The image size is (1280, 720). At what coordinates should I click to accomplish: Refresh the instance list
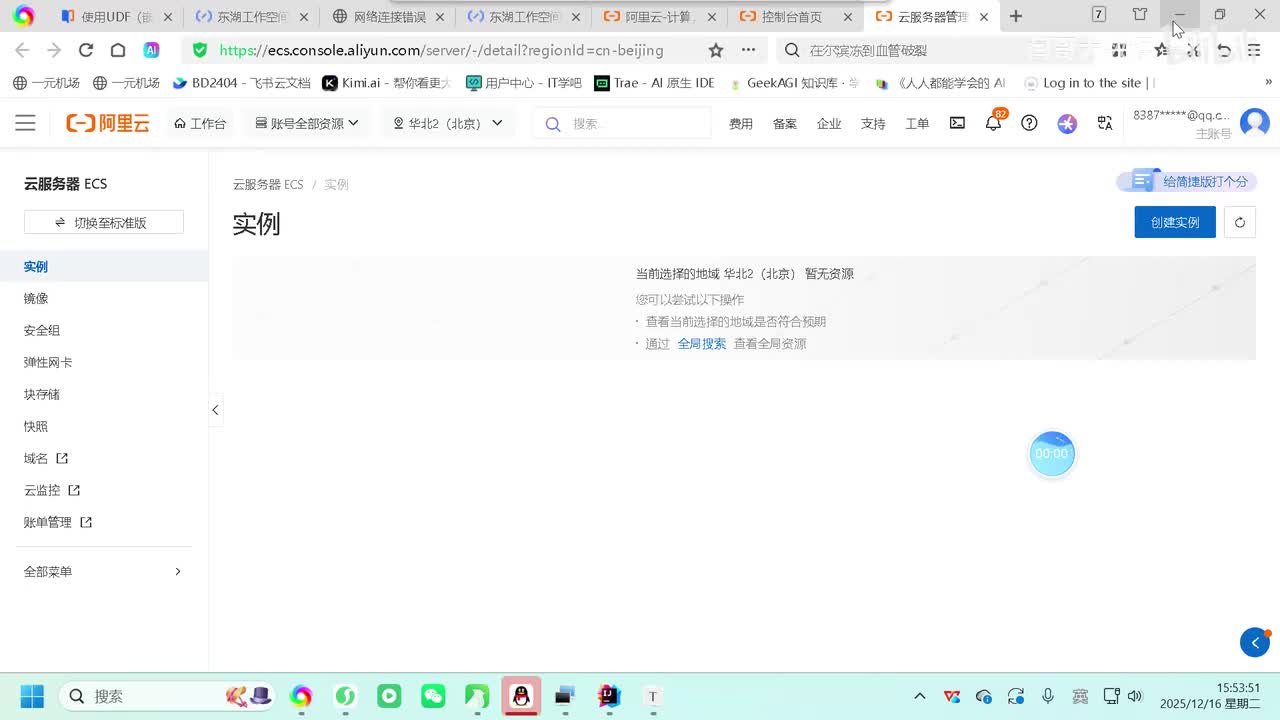(x=1240, y=222)
